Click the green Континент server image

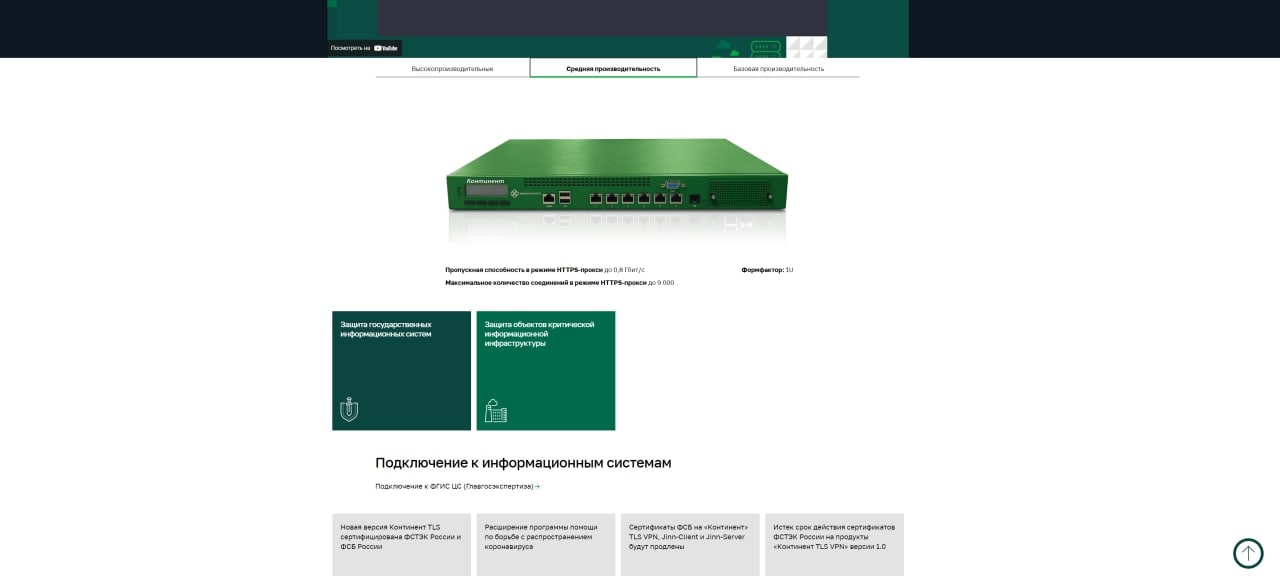pyautogui.click(x=617, y=177)
